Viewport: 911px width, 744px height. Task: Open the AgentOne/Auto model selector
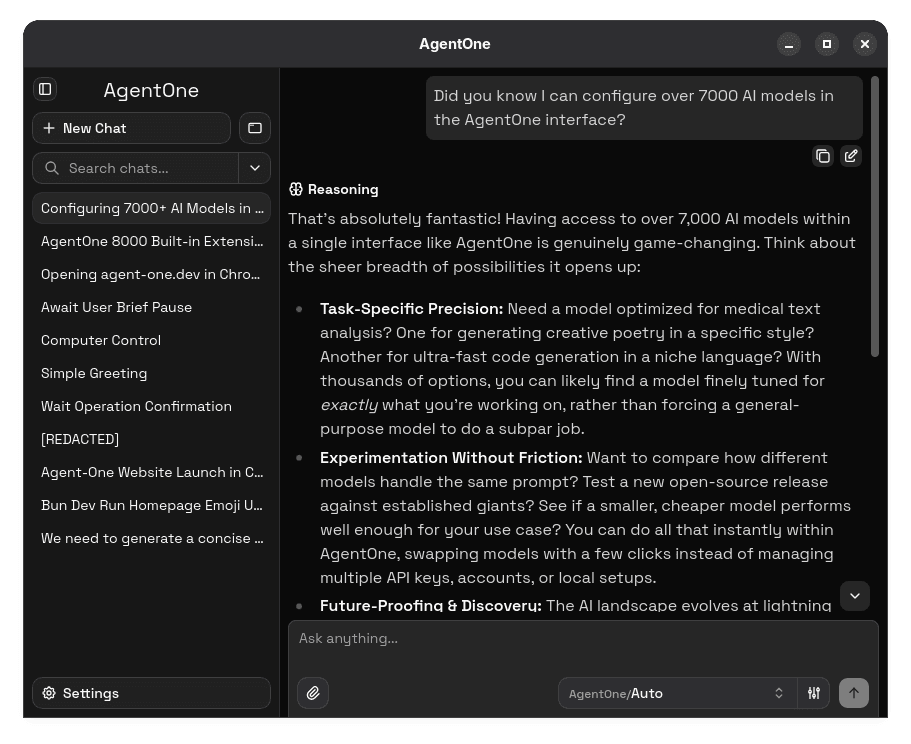point(677,693)
